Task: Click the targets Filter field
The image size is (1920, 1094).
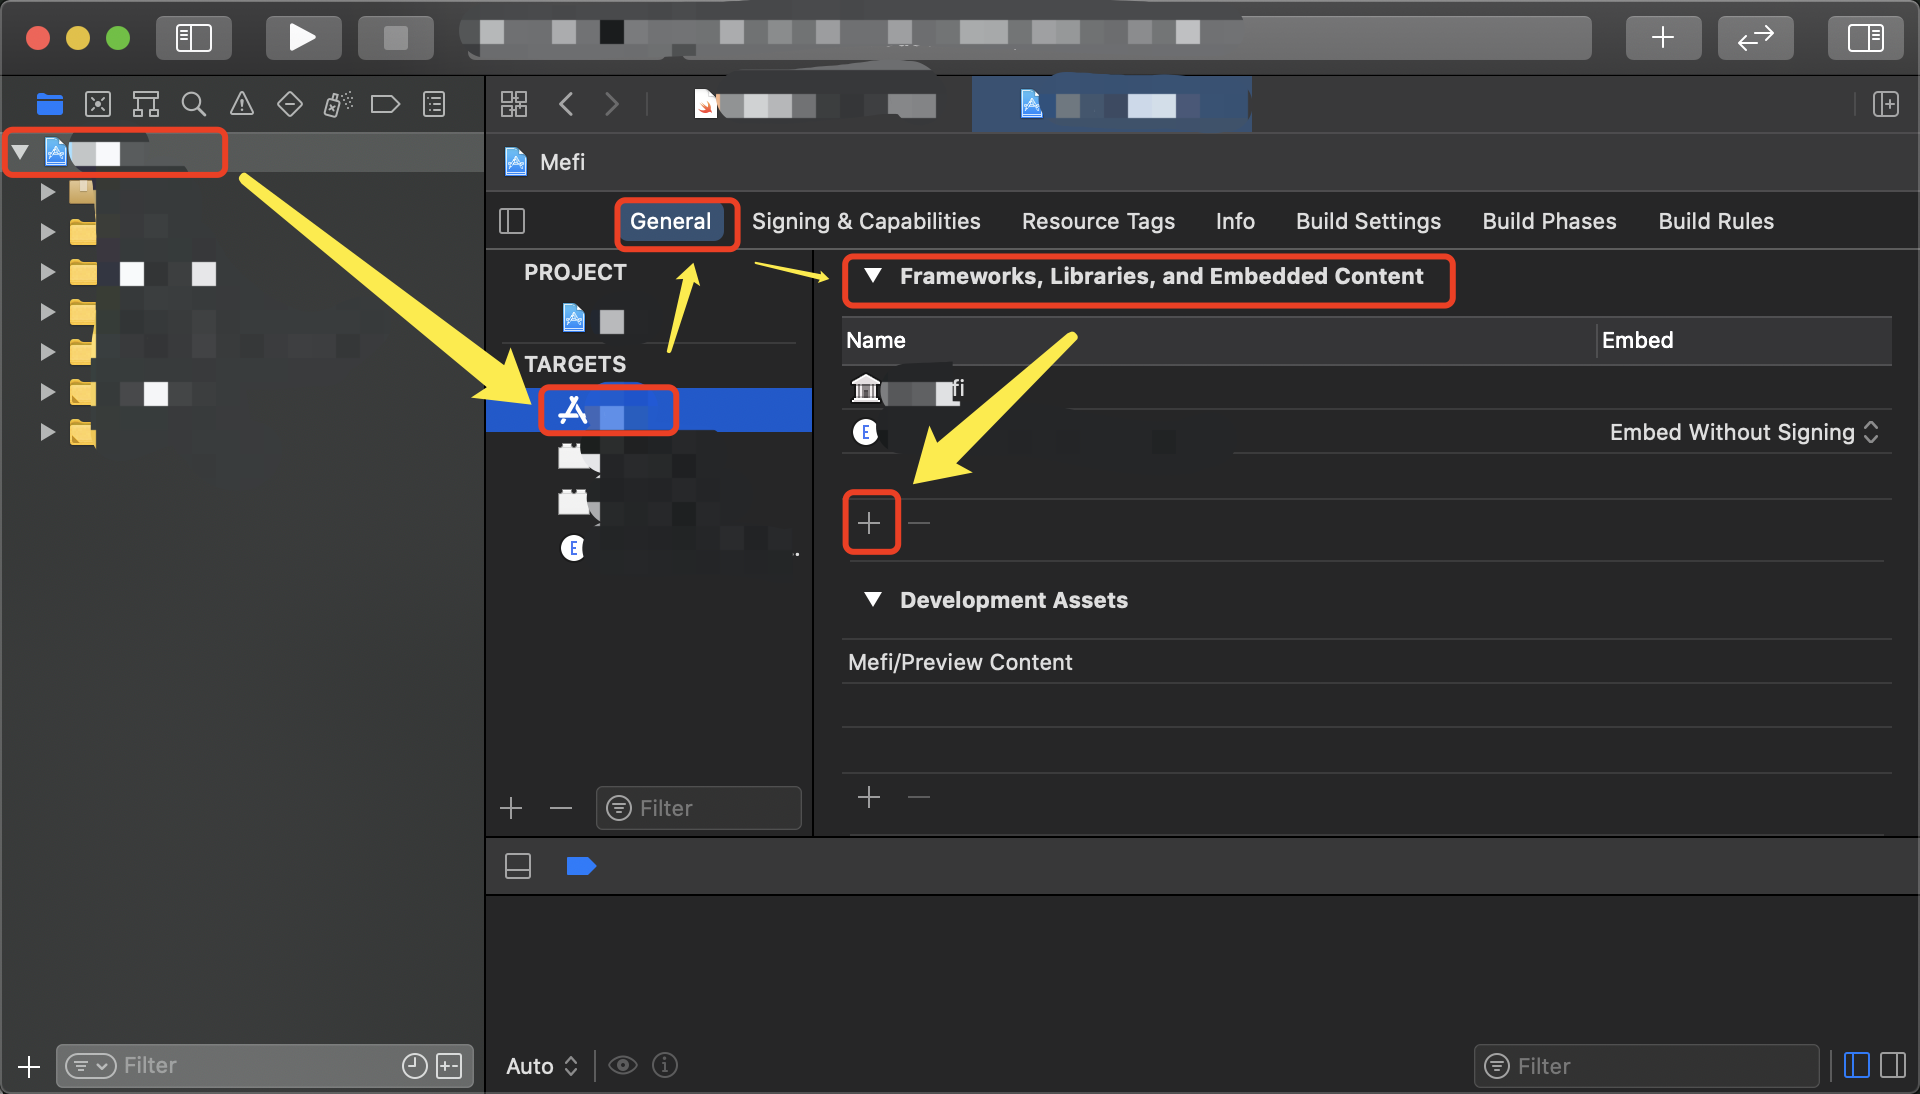Action: 698,808
